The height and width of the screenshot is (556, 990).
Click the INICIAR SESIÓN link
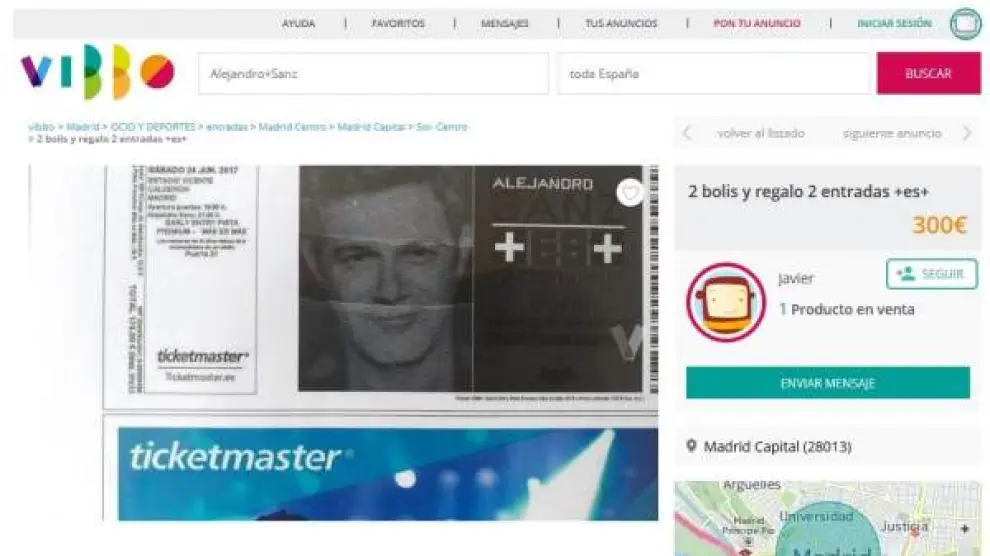pos(894,23)
